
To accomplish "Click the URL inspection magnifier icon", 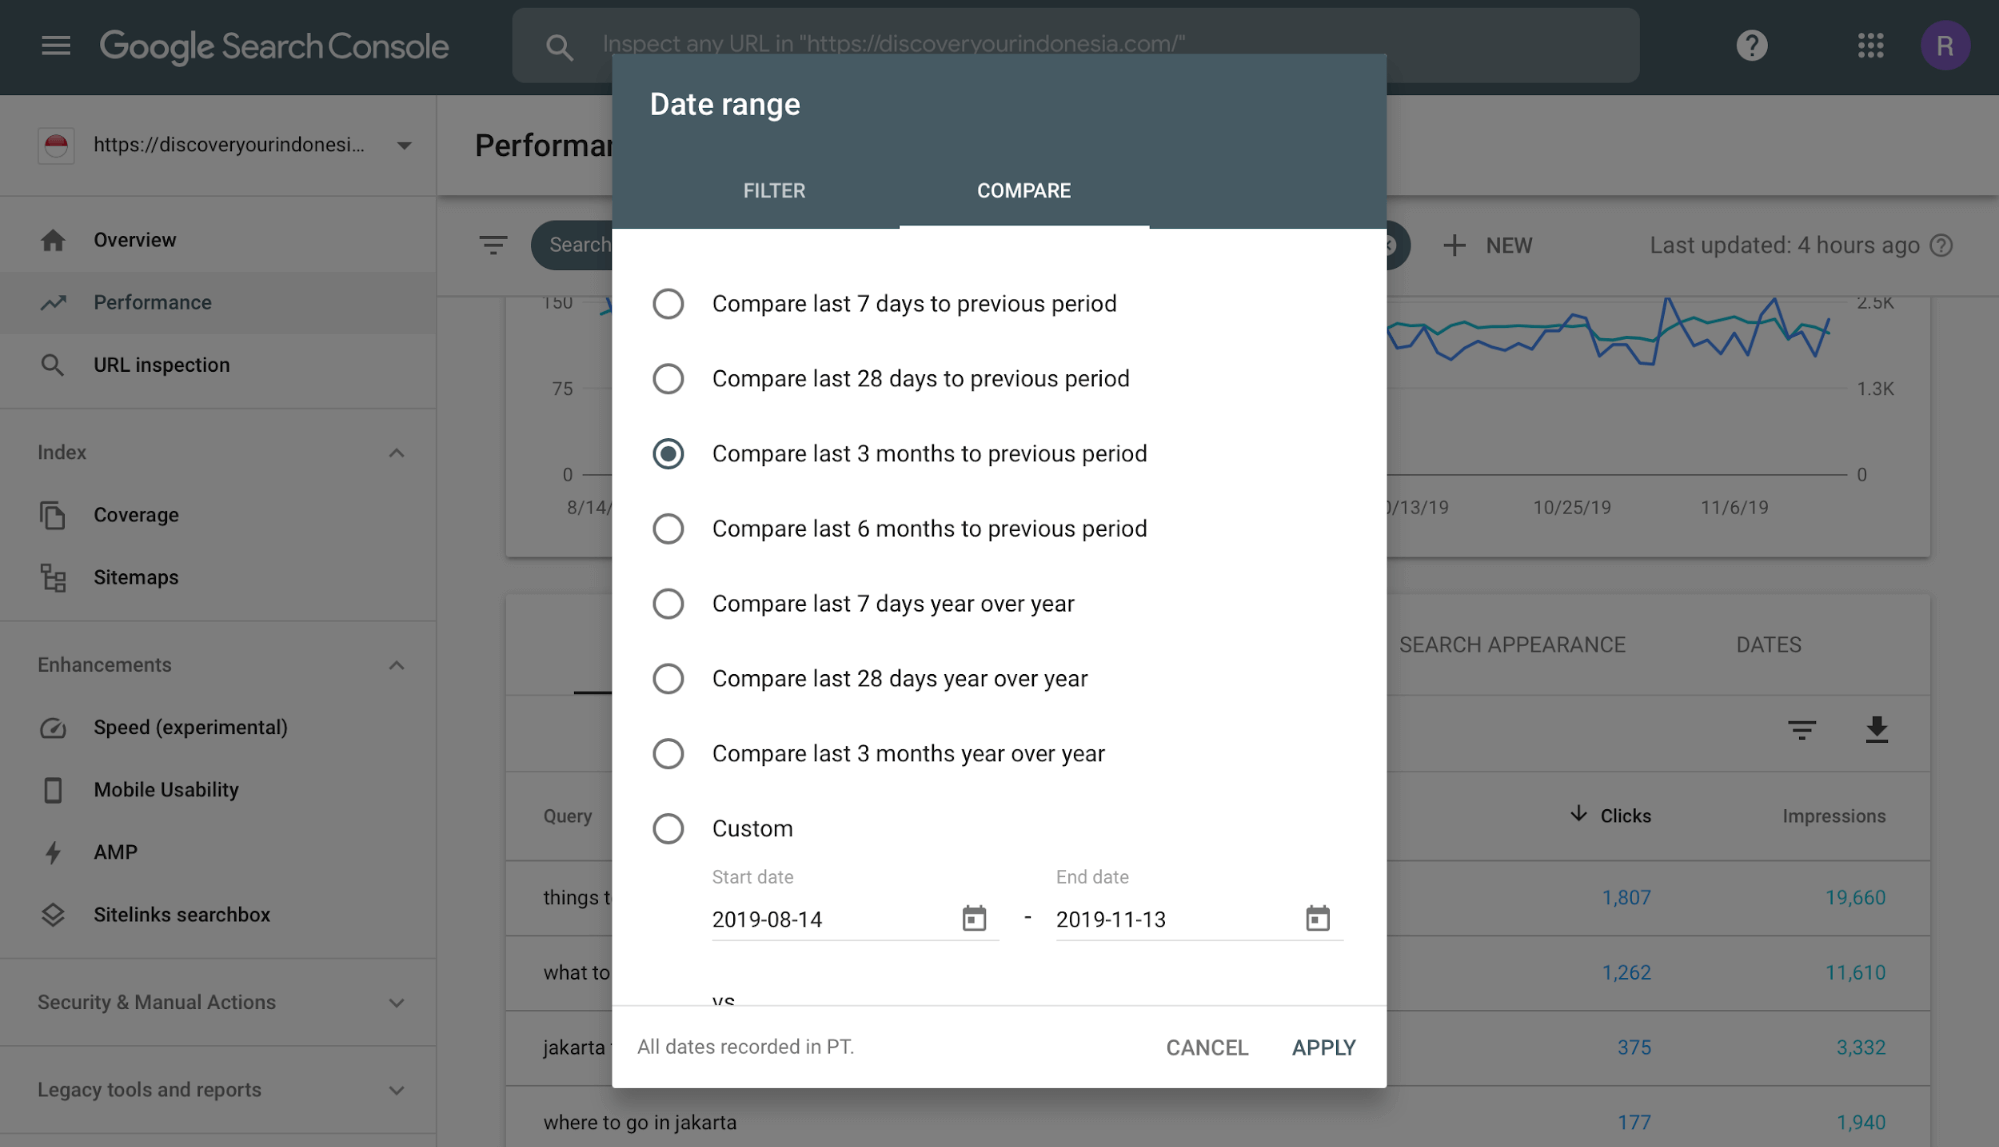I will click(52, 365).
